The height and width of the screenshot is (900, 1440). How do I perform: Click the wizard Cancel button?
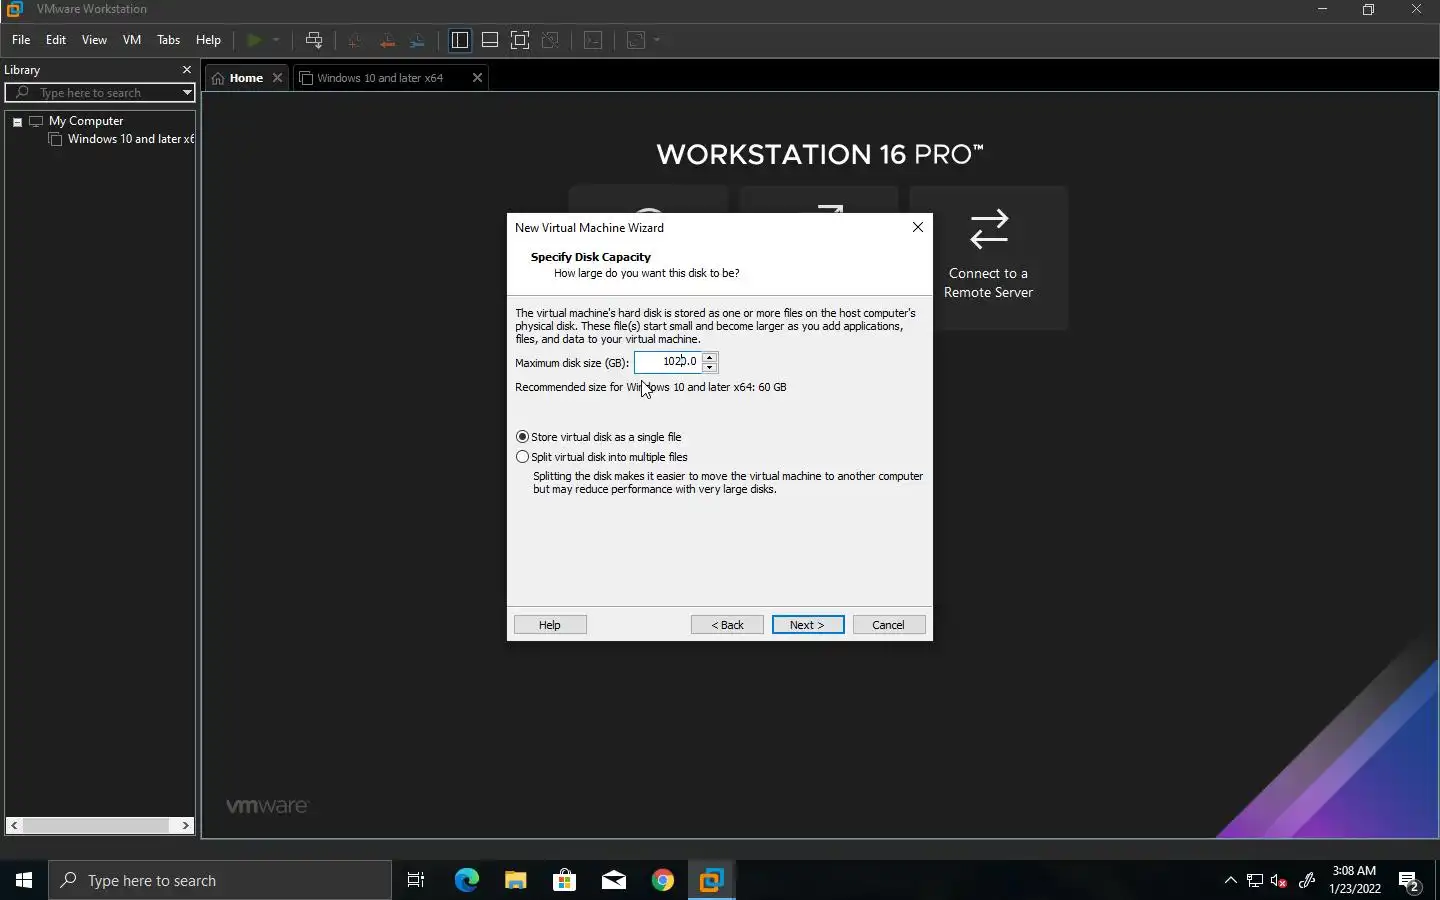click(889, 625)
